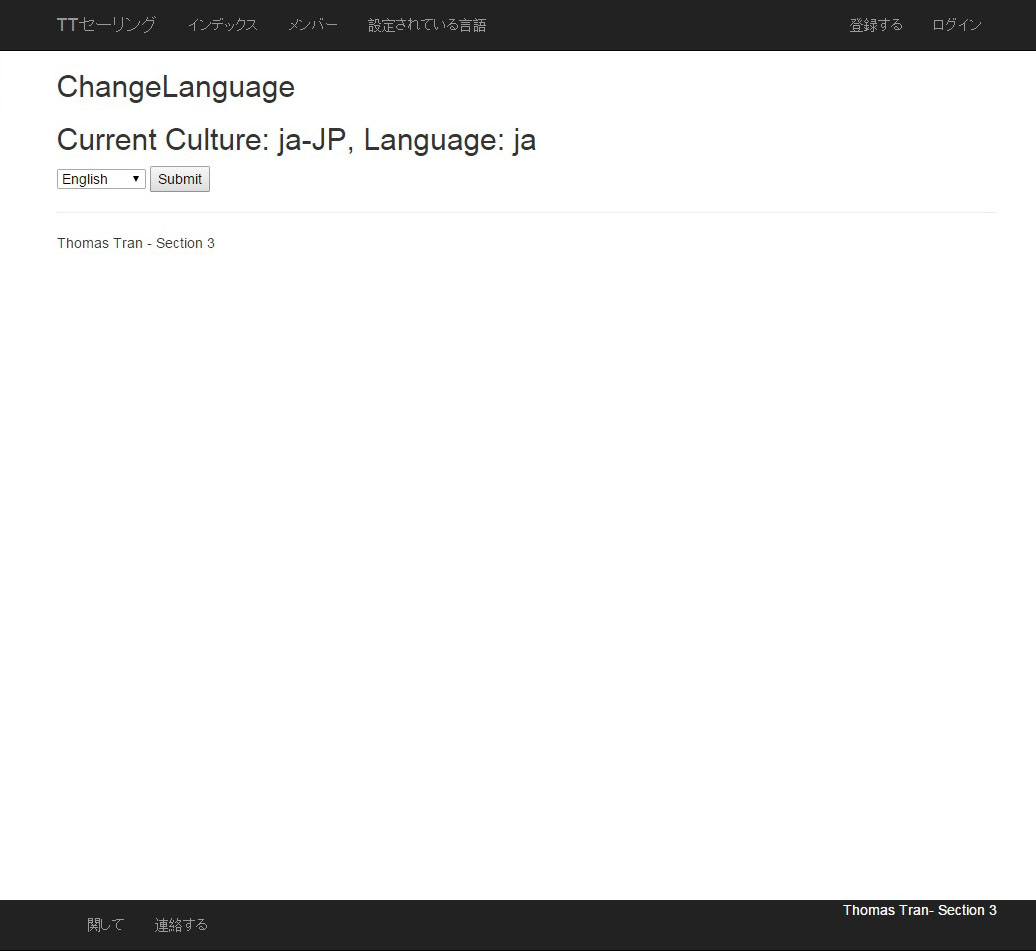
Task: Click the white footer text Thomas Tran- Section 3
Action: pos(919,910)
